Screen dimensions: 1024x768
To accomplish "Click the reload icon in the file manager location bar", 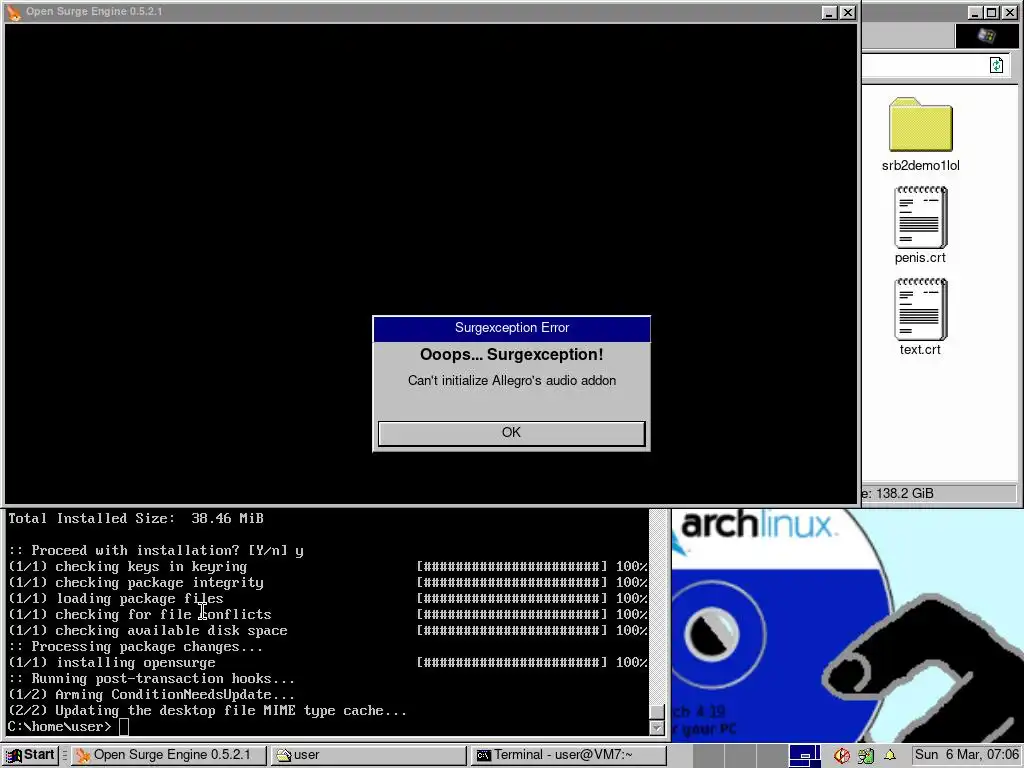I will [996, 65].
